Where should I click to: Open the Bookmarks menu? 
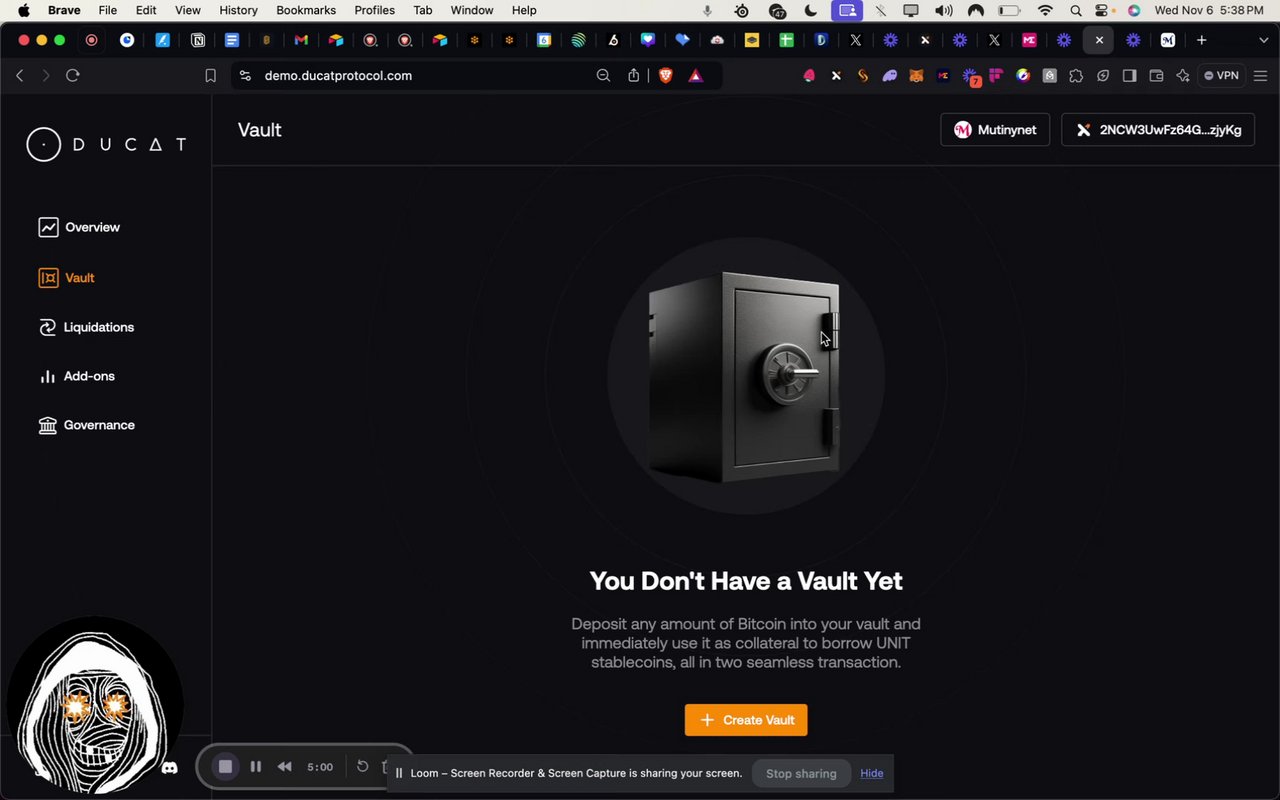click(x=306, y=10)
